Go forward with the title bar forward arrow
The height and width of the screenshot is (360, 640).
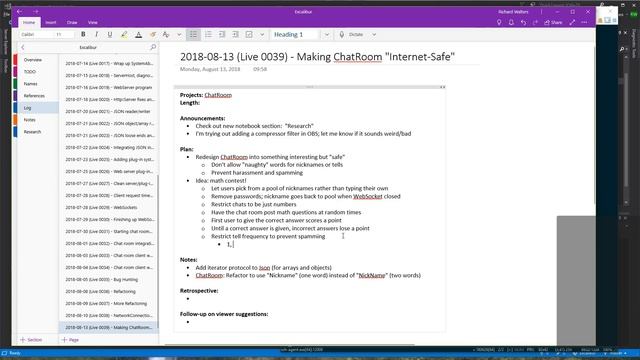pyautogui.click(x=36, y=11)
